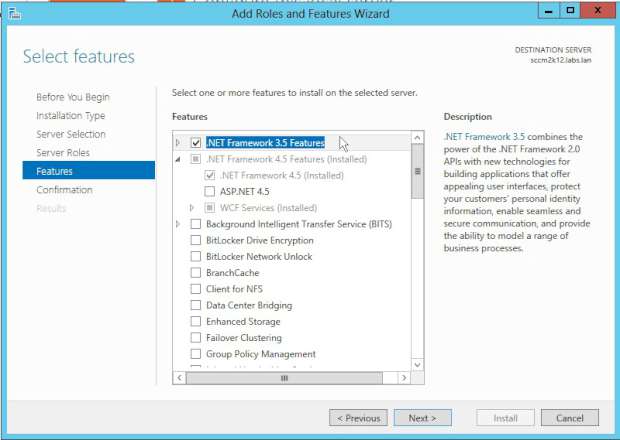
Task: Cancel the wizard
Action: coord(570,418)
